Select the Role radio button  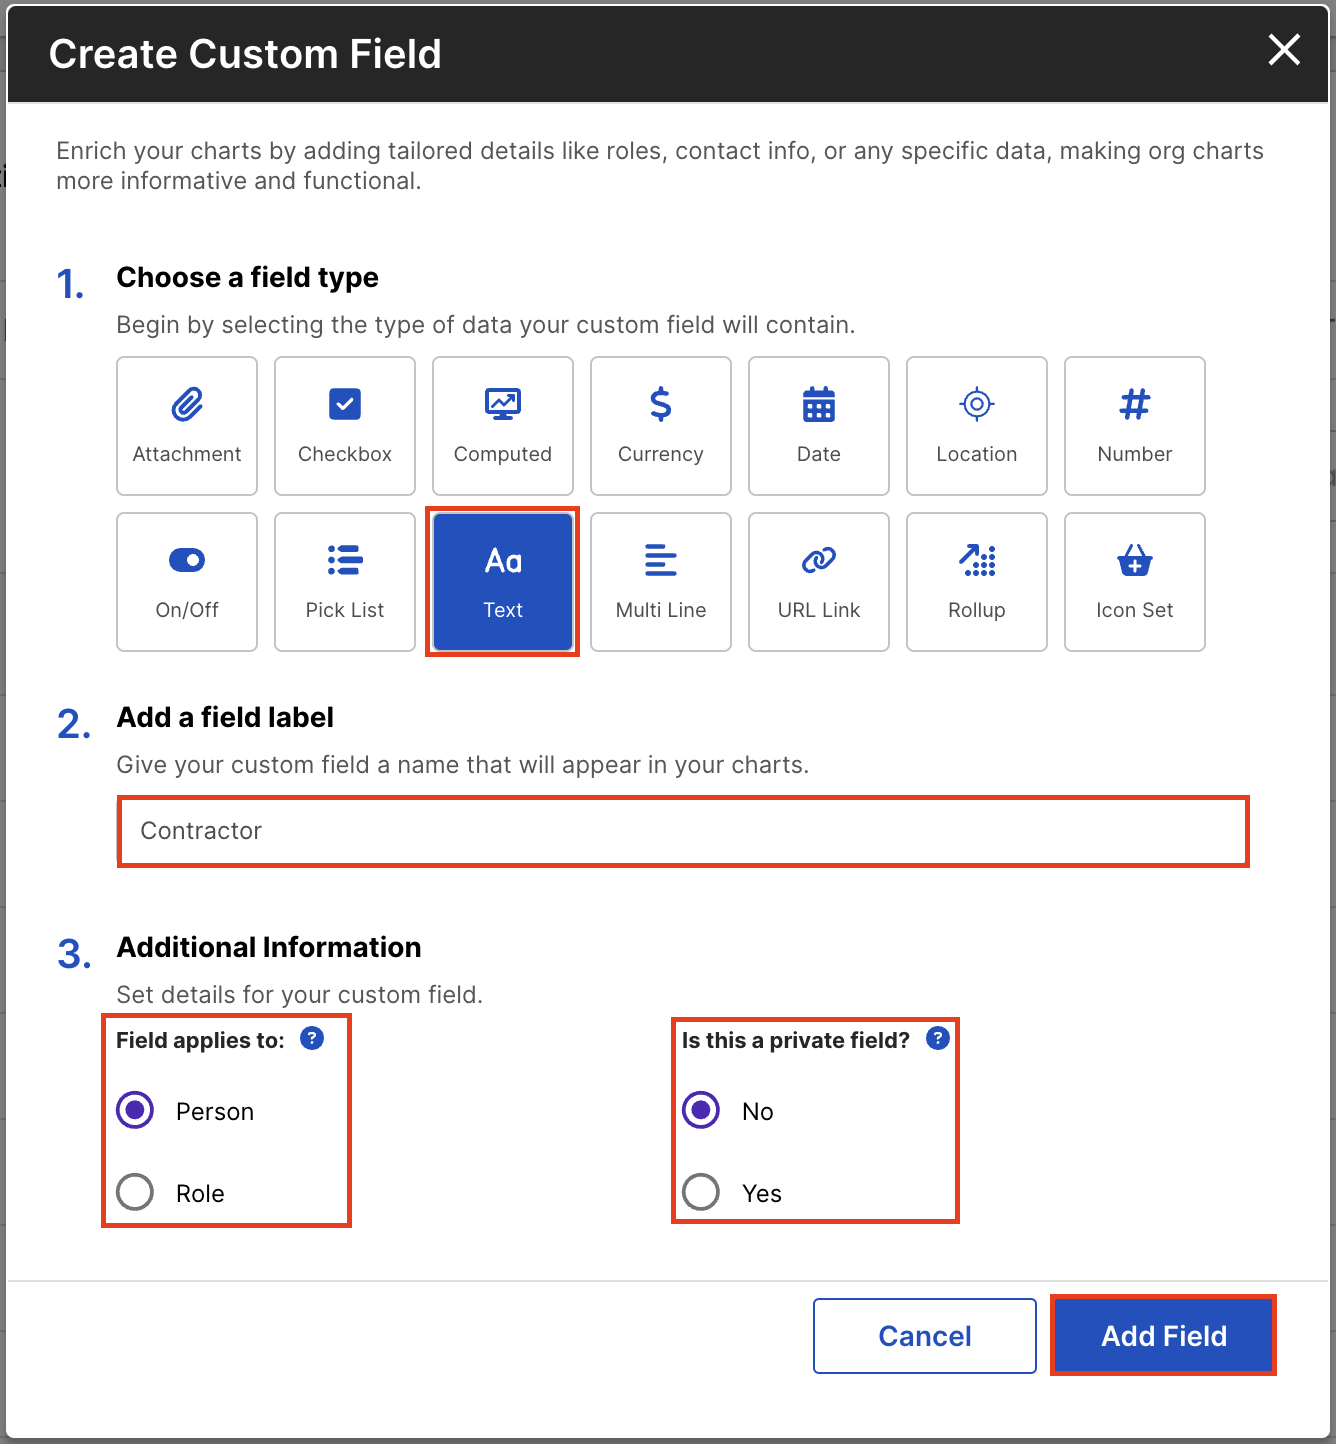pyautogui.click(x=134, y=1192)
